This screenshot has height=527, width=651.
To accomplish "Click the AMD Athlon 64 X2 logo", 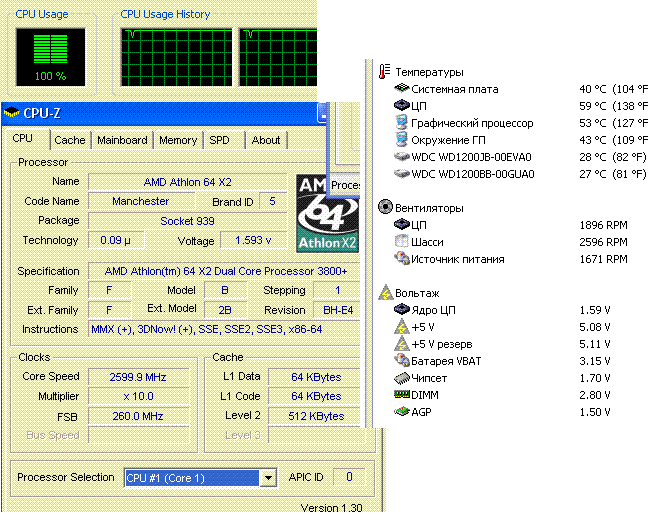I will pos(327,213).
